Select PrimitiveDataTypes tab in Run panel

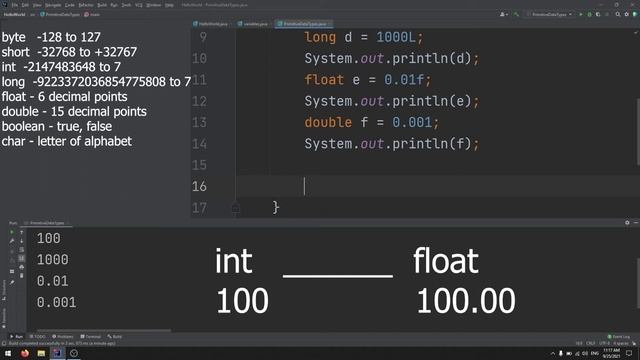click(47, 223)
